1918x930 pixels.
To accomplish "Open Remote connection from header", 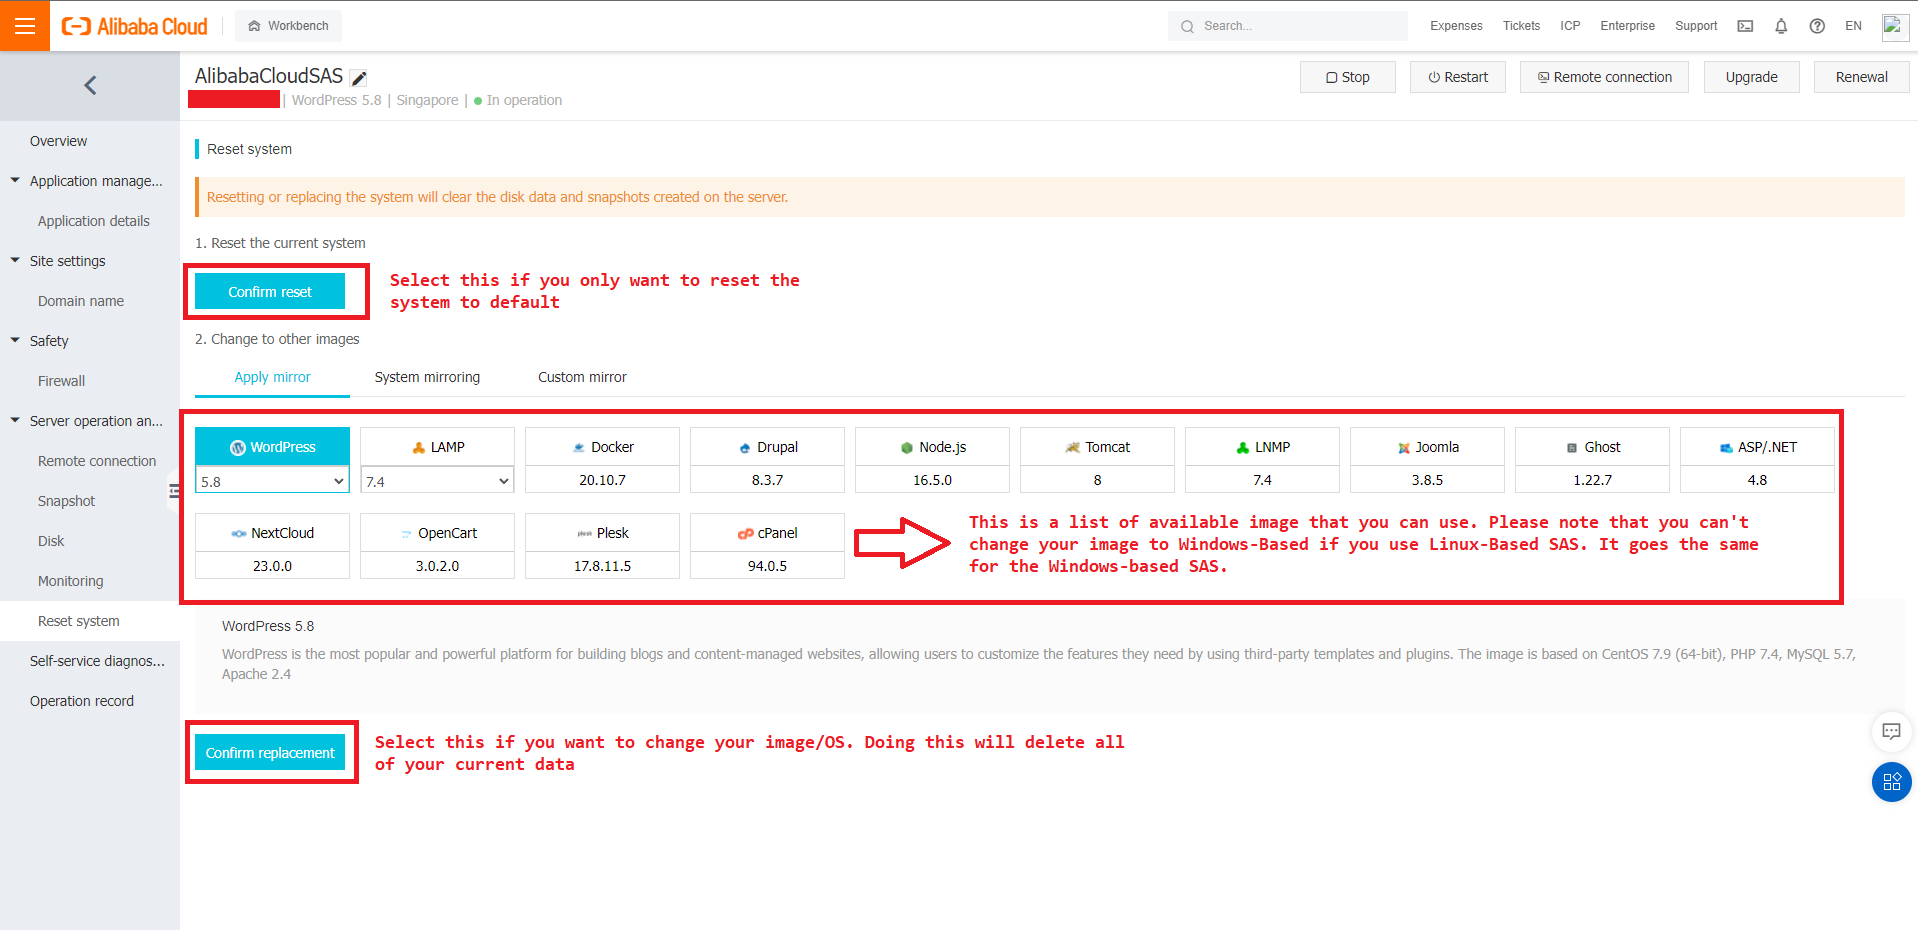I will tap(1604, 77).
